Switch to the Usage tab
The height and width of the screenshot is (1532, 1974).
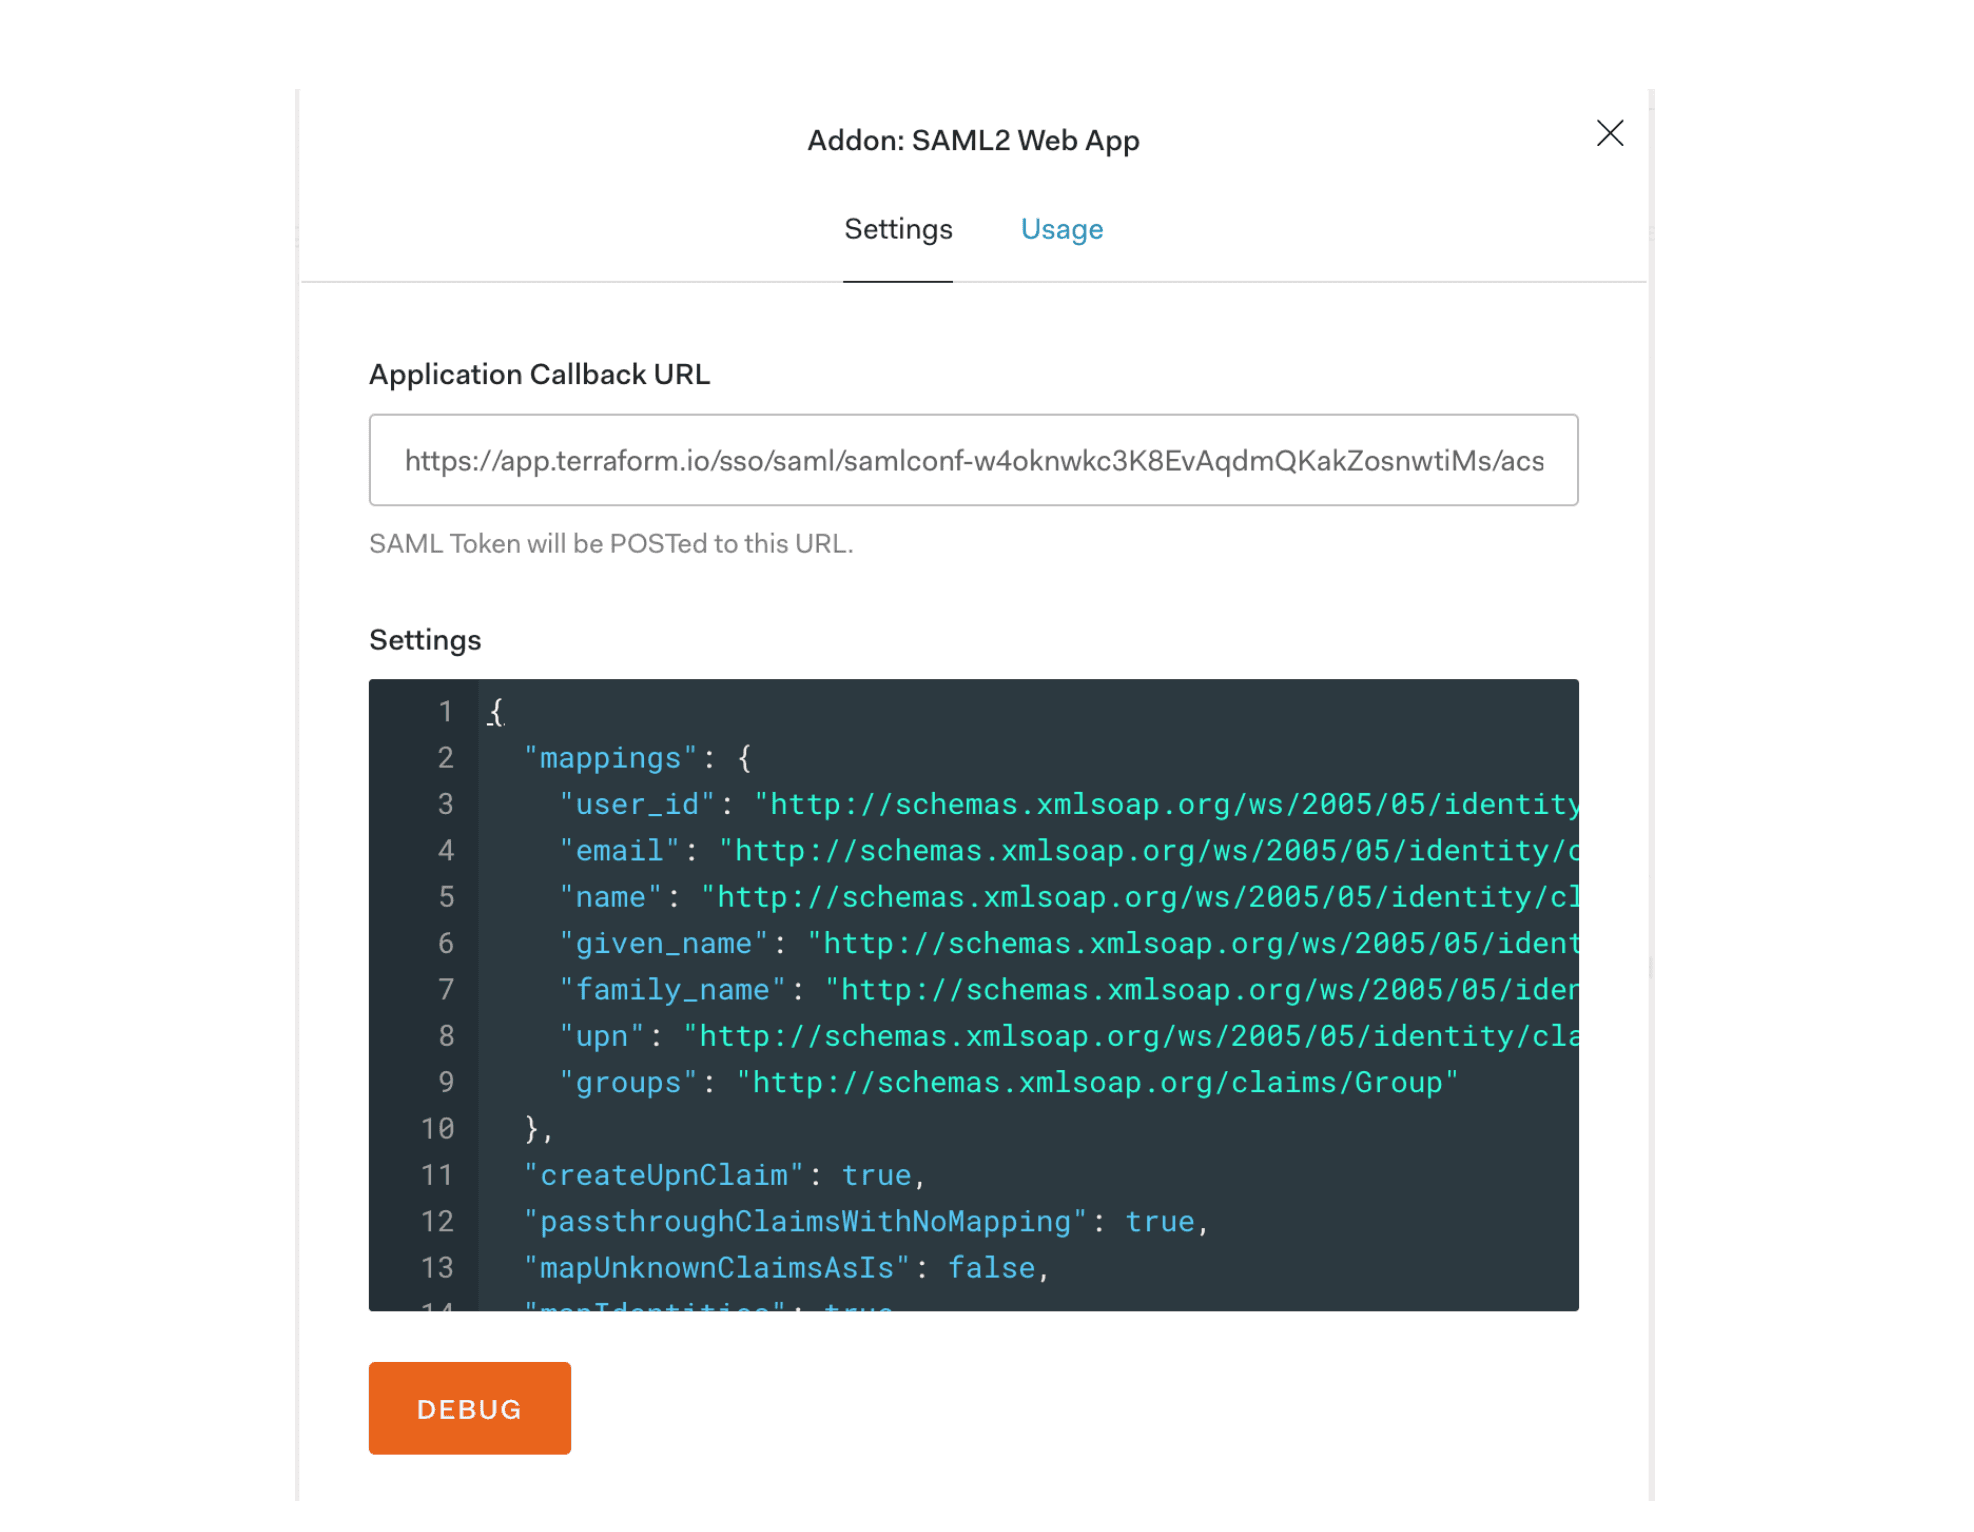1061,230
